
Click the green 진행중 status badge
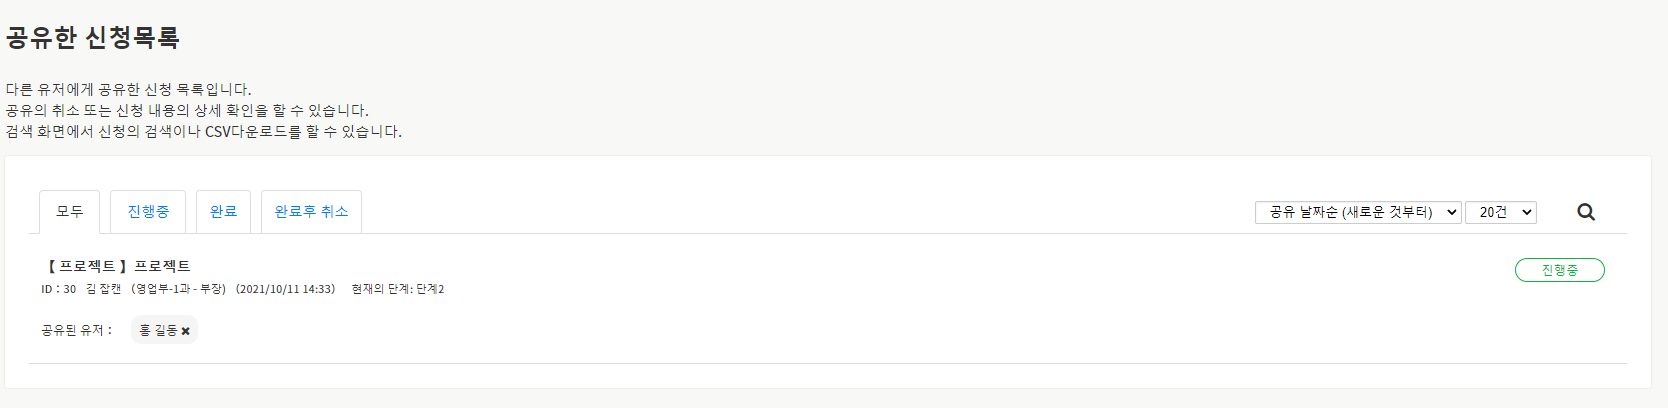tap(1559, 270)
